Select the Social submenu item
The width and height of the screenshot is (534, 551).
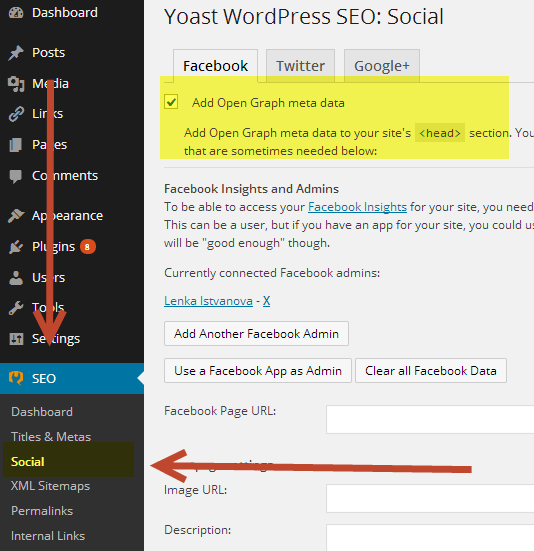coord(28,462)
